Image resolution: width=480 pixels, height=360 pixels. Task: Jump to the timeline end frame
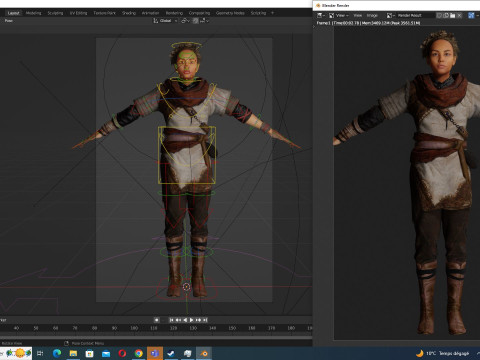click(205, 320)
